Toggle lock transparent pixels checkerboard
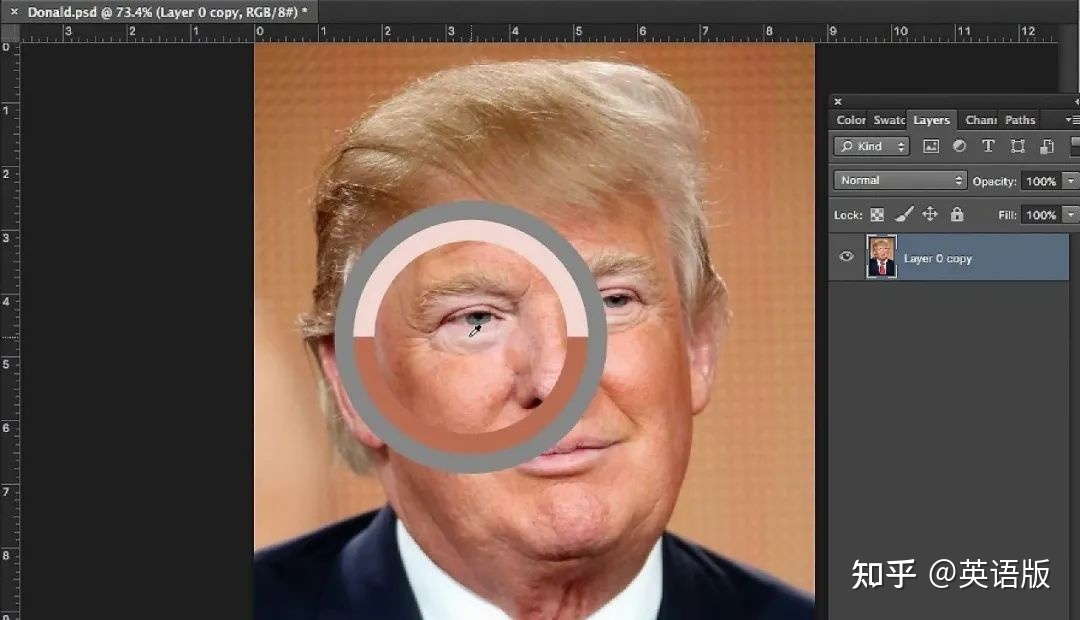The height and width of the screenshot is (620, 1080). click(877, 214)
